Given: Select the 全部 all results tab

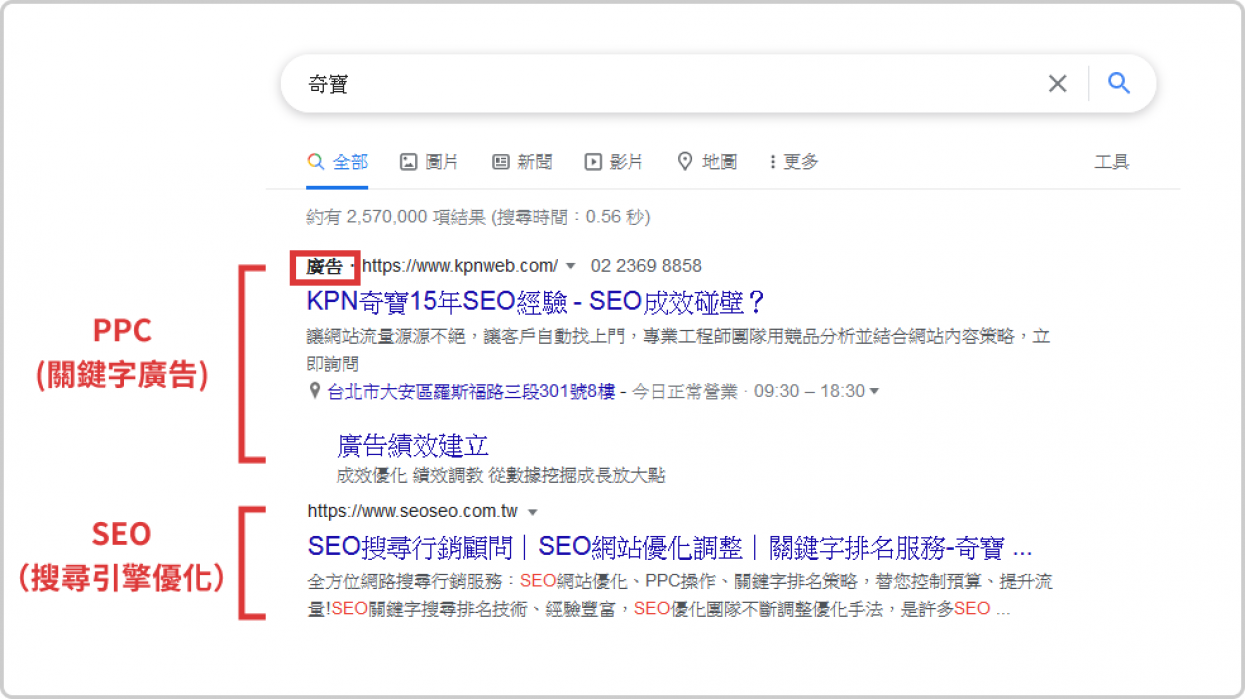Looking at the screenshot, I should [x=338, y=162].
